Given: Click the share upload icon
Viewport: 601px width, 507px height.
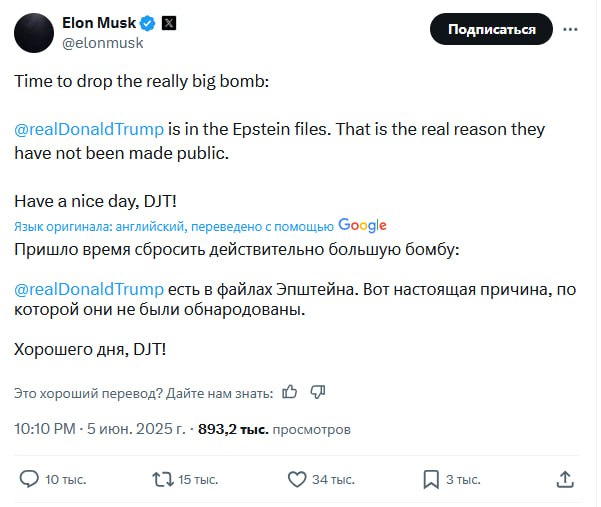Looking at the screenshot, I should tap(564, 479).
